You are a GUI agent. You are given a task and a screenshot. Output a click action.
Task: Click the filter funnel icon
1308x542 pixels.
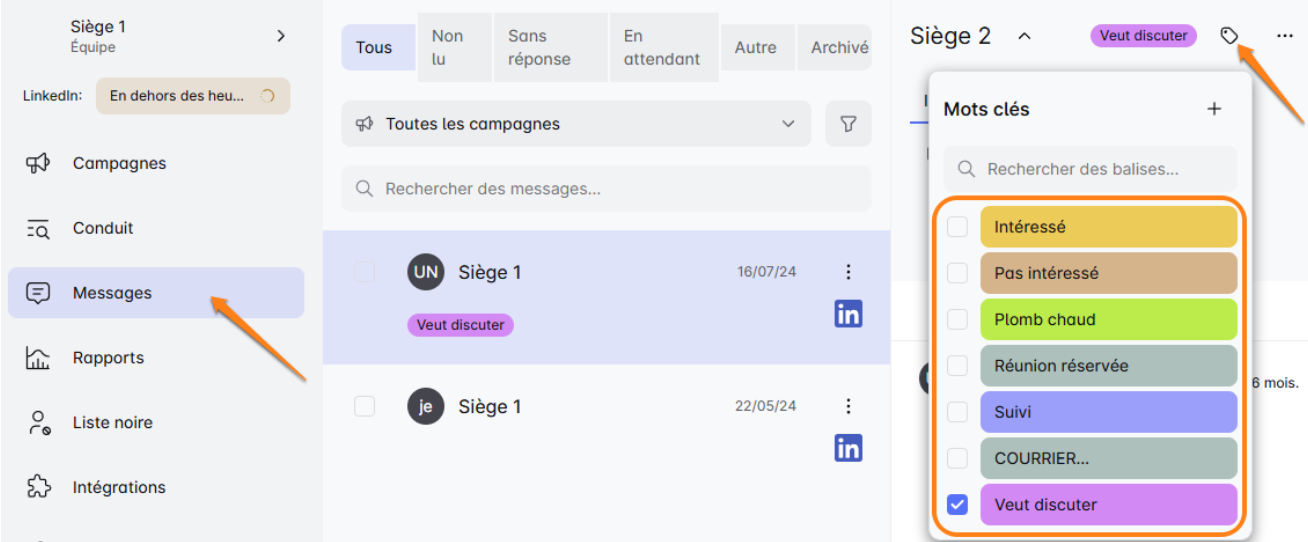click(x=848, y=124)
